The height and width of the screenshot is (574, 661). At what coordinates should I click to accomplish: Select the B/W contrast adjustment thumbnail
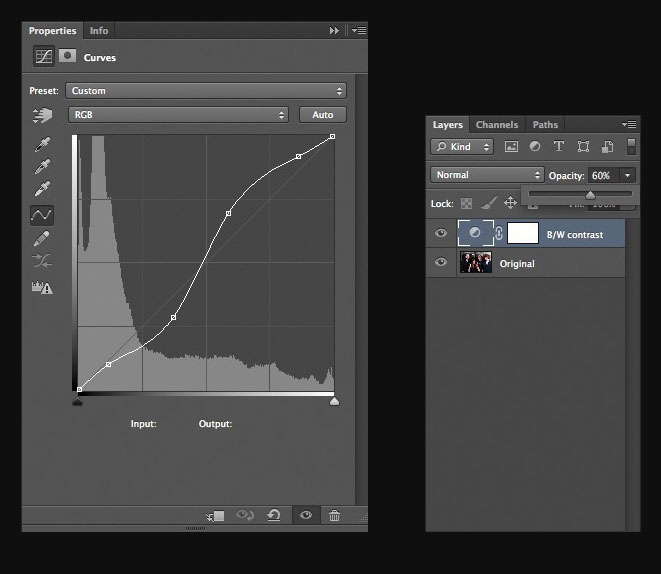(x=476, y=233)
